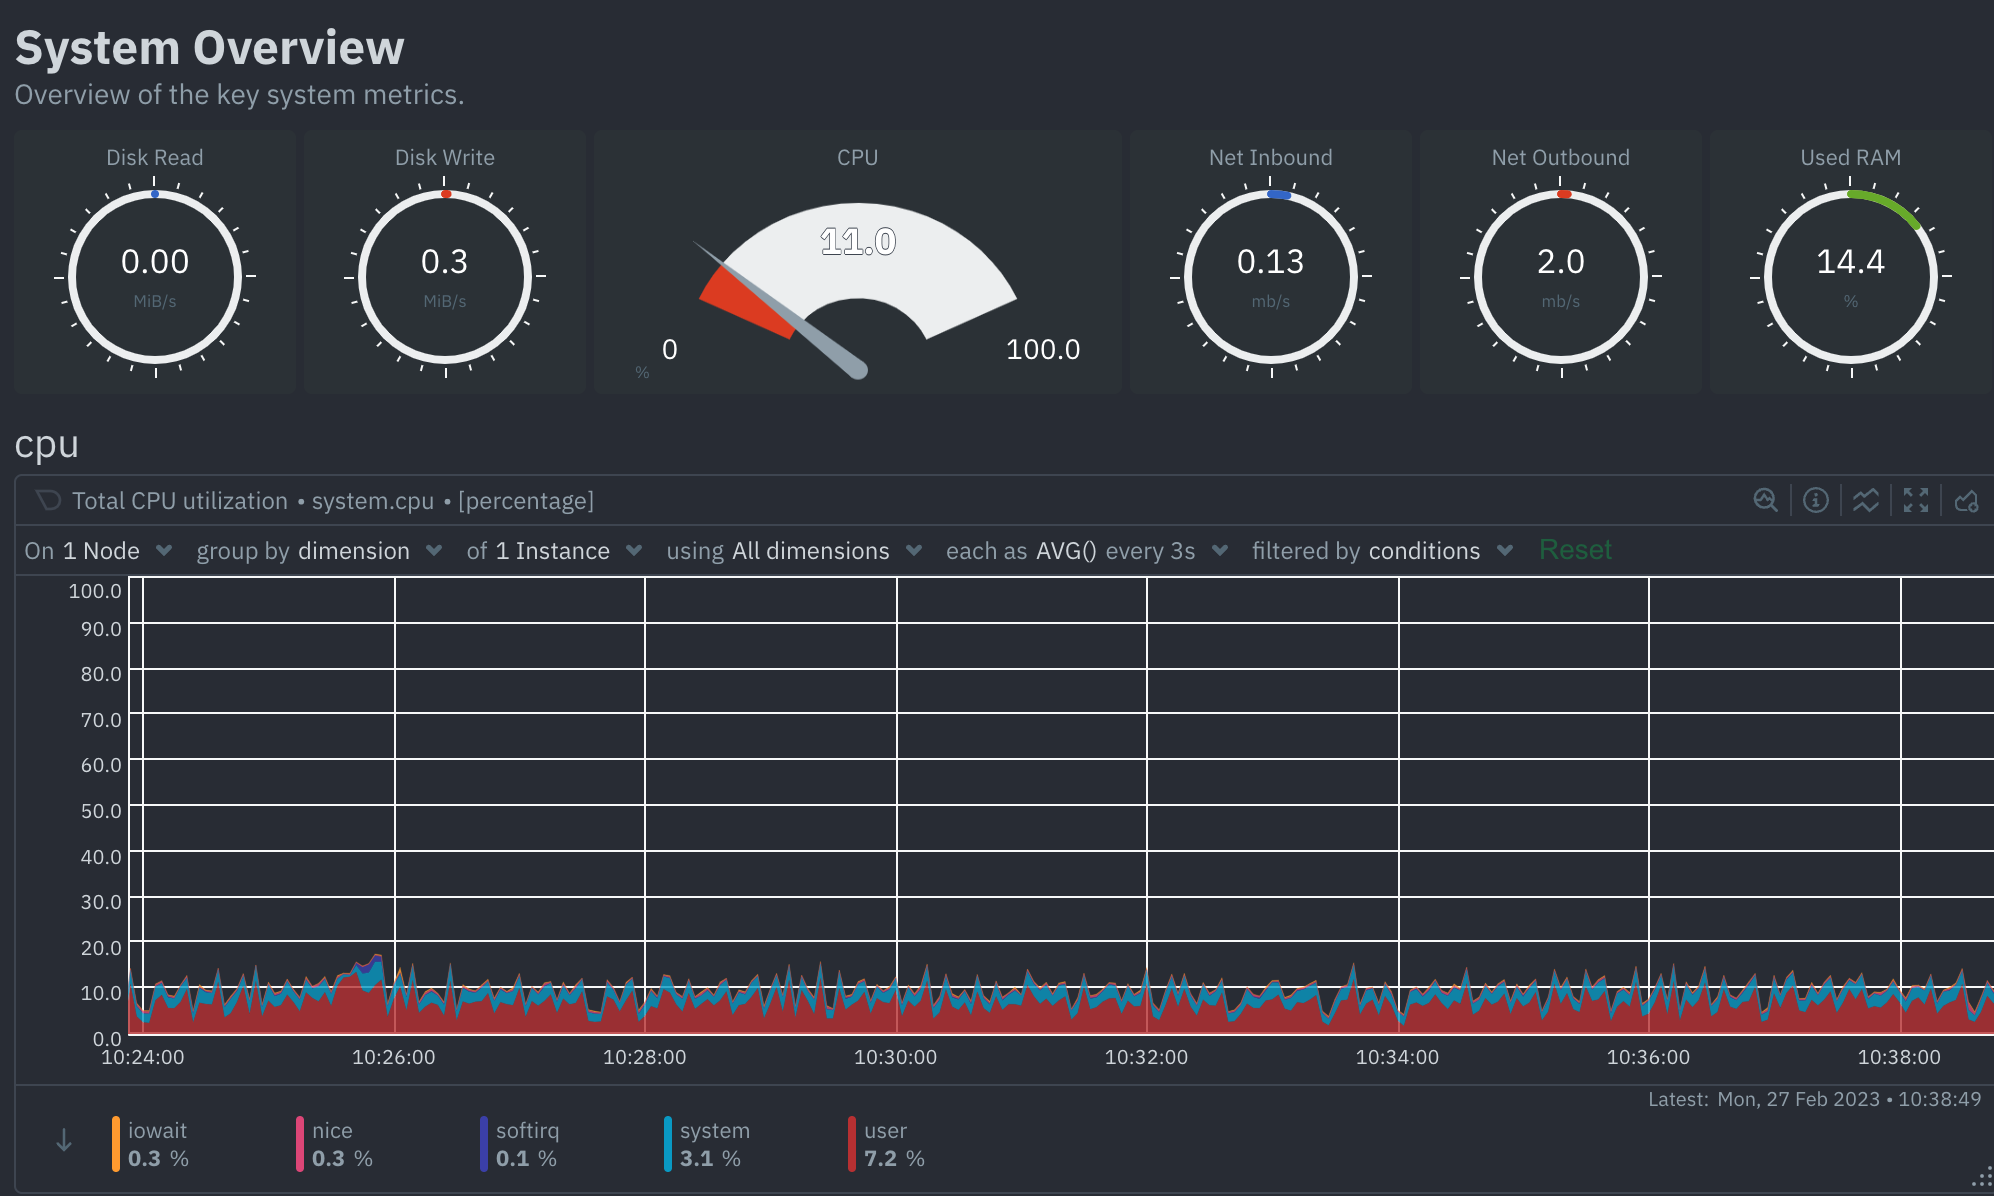Click the 10:30:00 time axis label
Viewport: 1994px width, 1196px height.
point(895,1057)
